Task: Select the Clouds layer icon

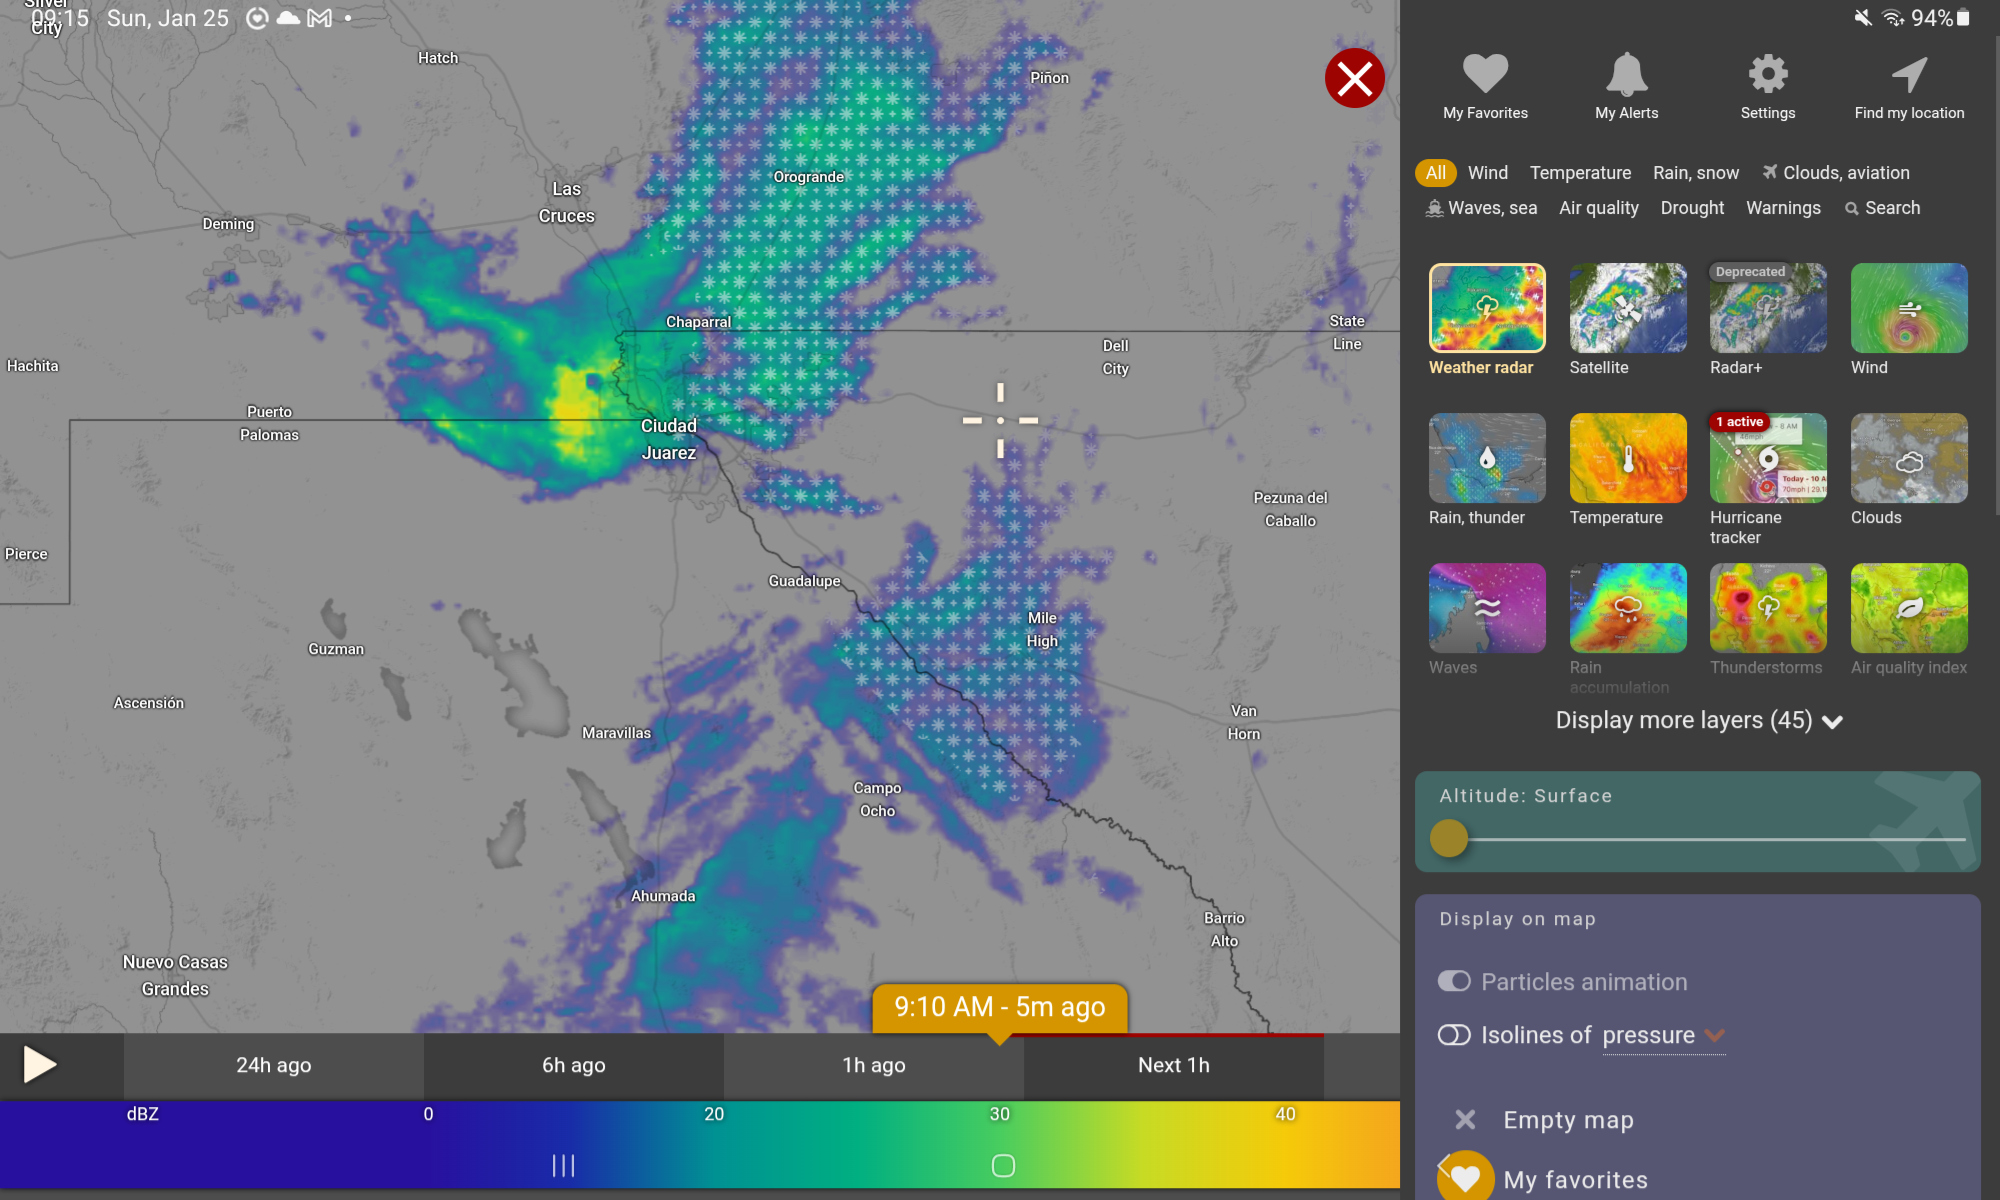Action: tap(1908, 458)
